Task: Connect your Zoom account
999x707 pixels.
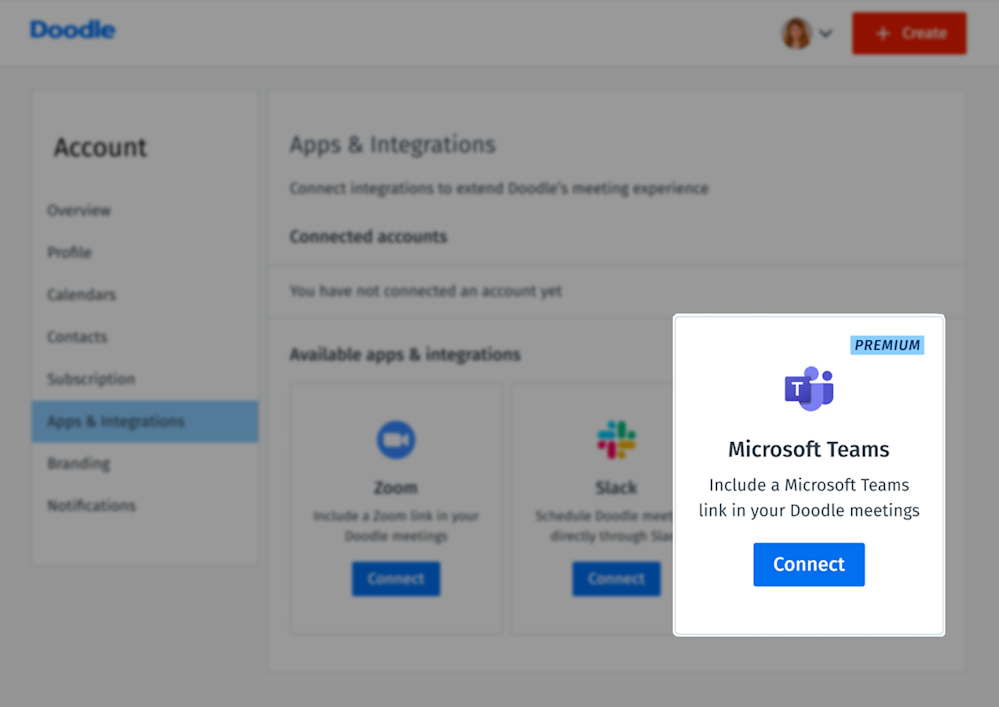Action: click(395, 578)
